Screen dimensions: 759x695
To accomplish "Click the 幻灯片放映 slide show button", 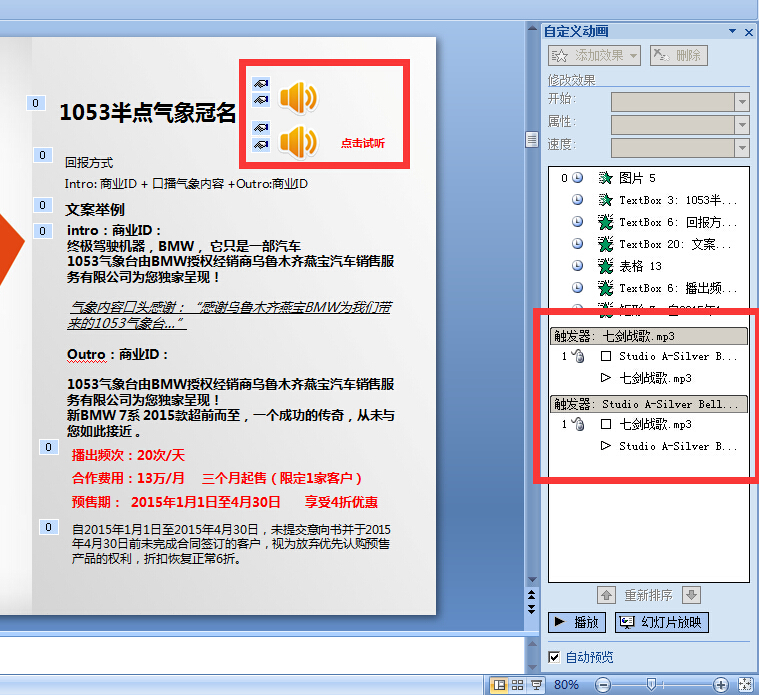I will pos(662,622).
